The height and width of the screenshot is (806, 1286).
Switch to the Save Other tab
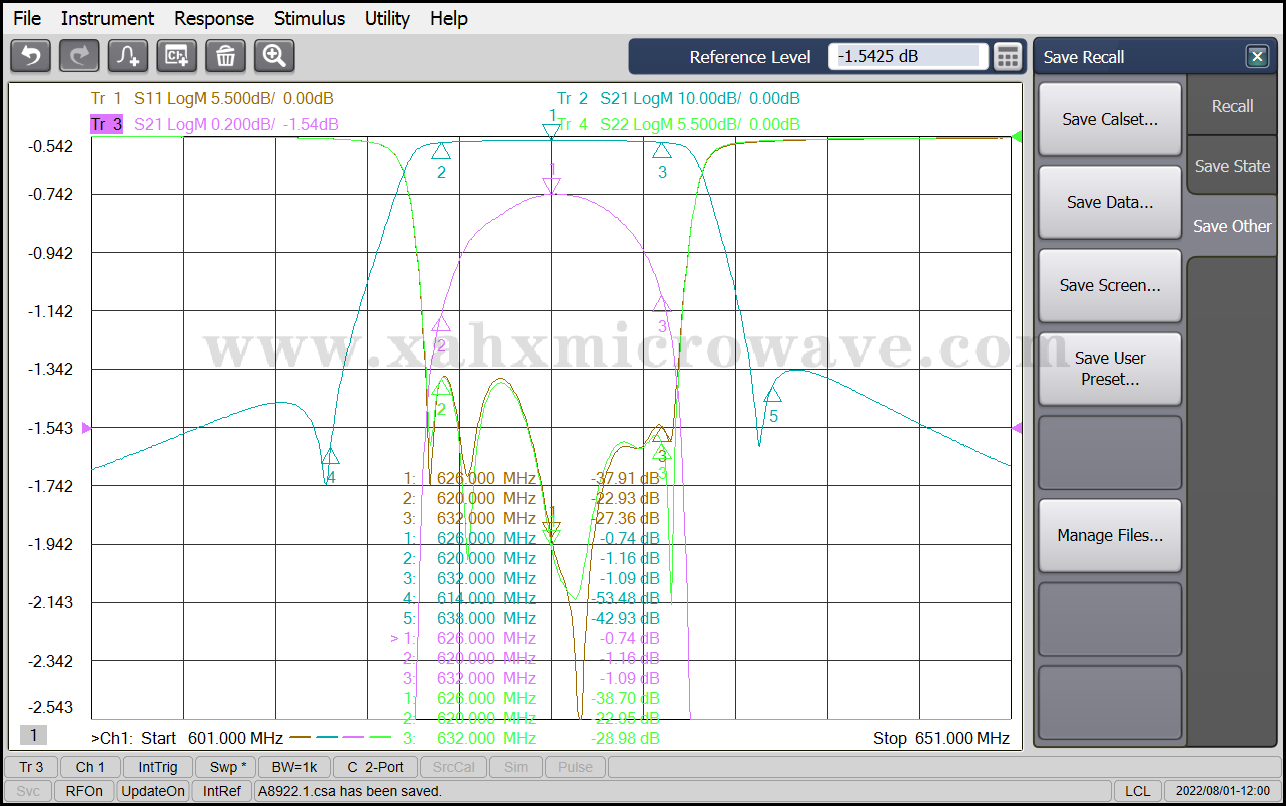click(1232, 226)
